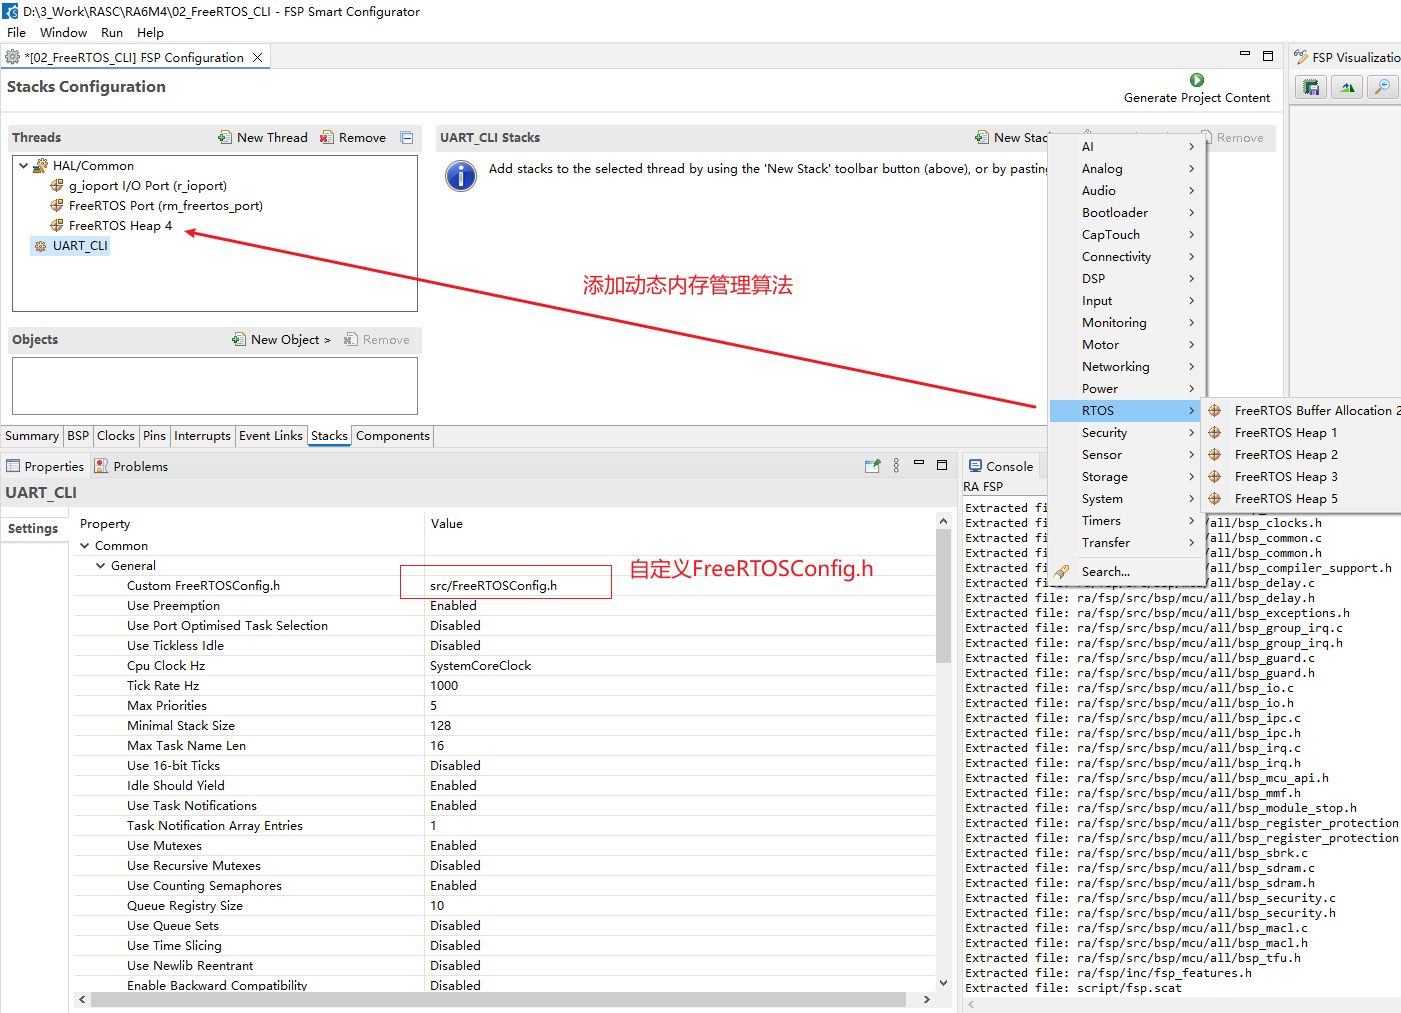Click the pin icon in the Properties view
The height and width of the screenshot is (1013, 1401).
point(872,466)
